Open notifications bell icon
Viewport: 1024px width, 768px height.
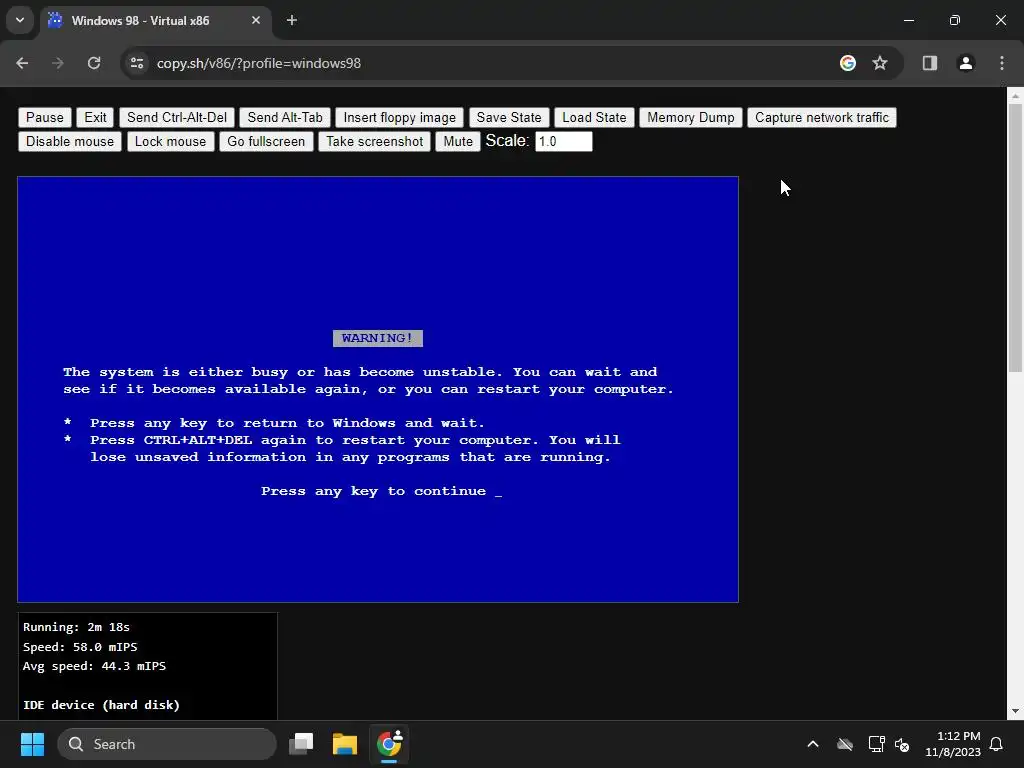click(997, 744)
